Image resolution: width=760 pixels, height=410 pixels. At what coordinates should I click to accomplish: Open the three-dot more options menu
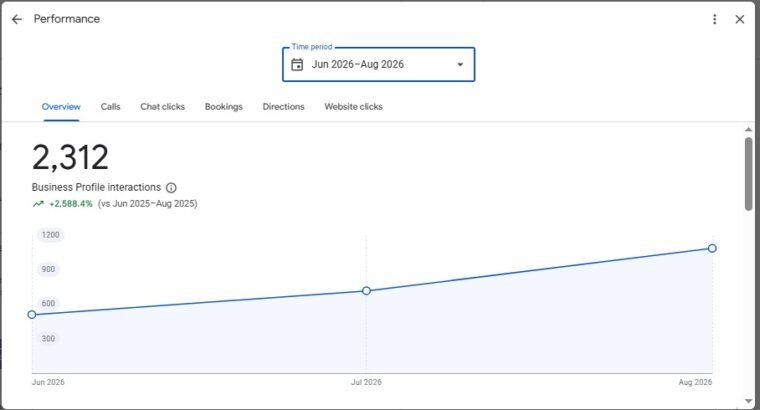point(714,19)
